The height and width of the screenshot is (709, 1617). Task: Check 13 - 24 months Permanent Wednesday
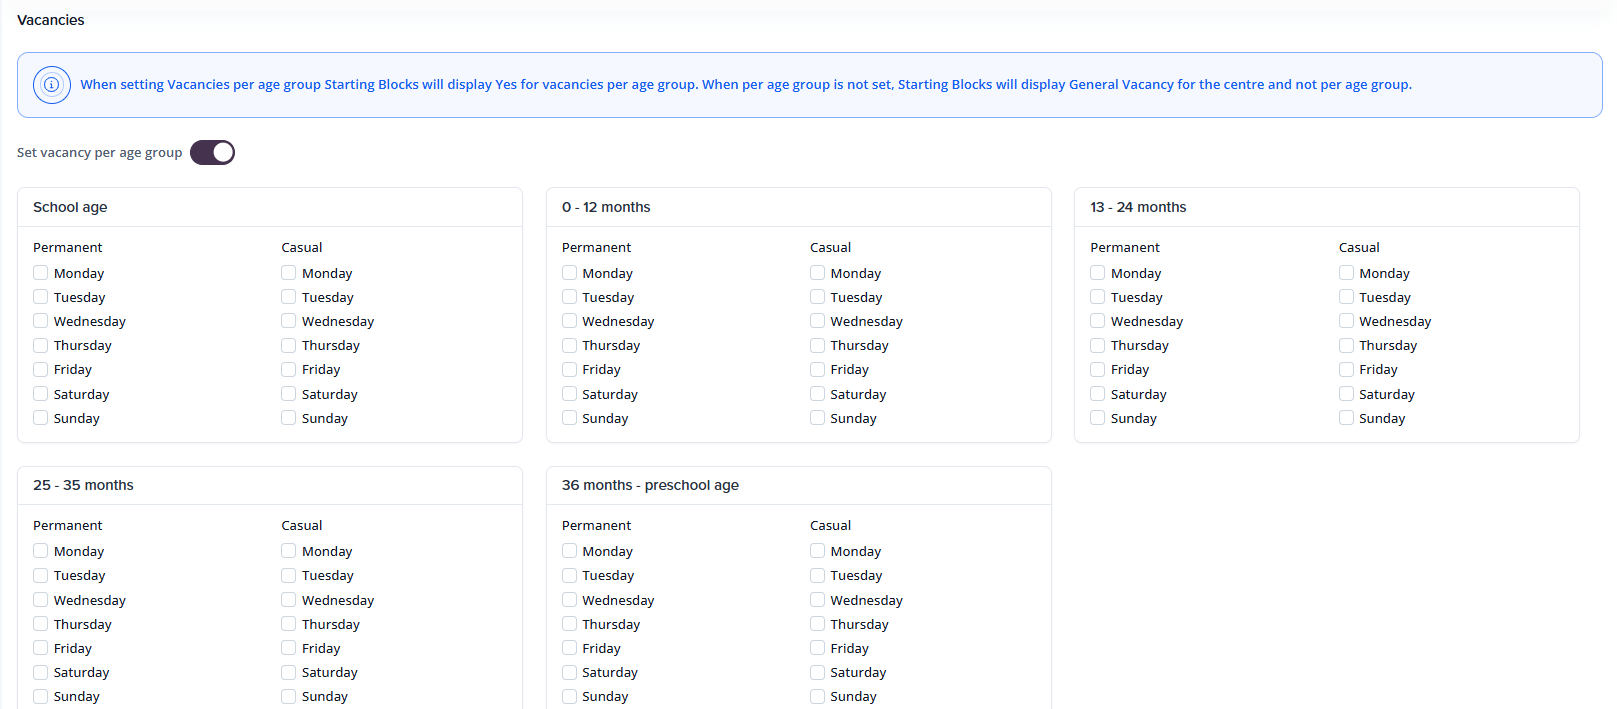pos(1098,321)
